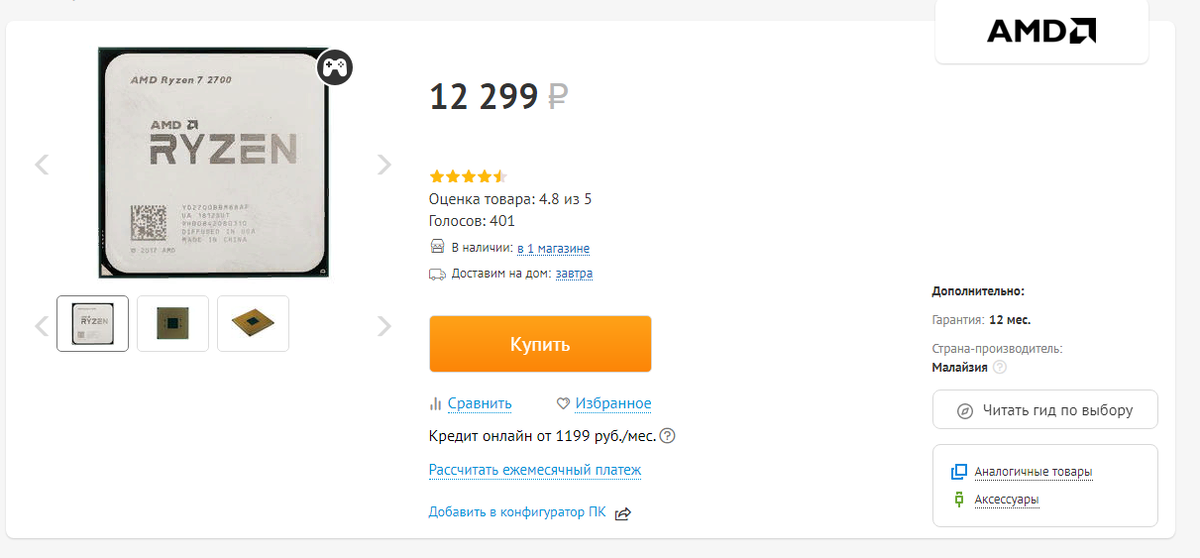This screenshot has width=1200, height=558.
Task: Click the compass icon in guide button
Action: click(x=965, y=410)
